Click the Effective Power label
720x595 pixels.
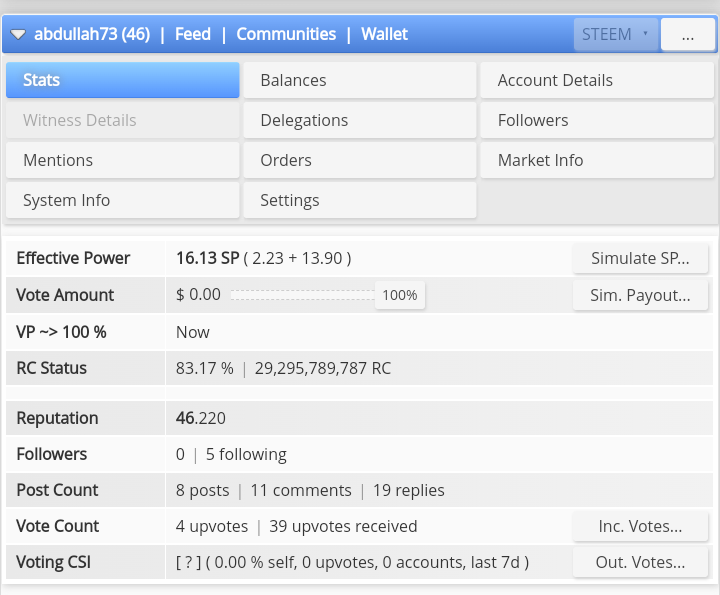[x=73, y=258]
